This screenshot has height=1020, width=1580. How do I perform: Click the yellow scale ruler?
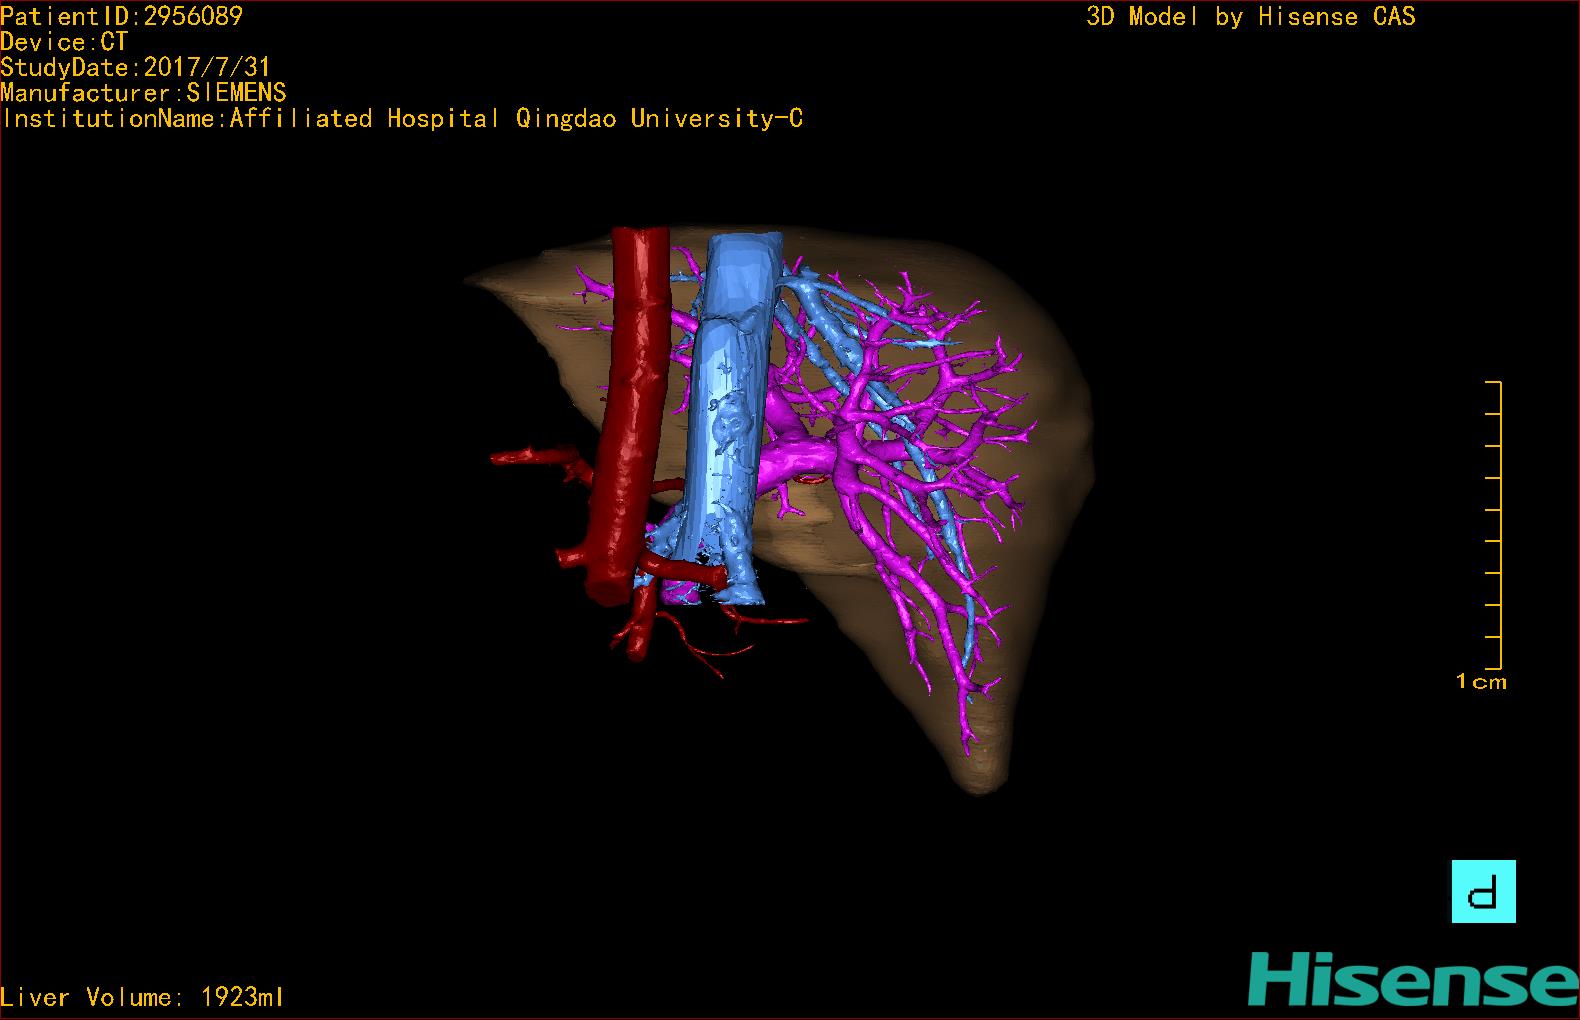tap(1494, 525)
